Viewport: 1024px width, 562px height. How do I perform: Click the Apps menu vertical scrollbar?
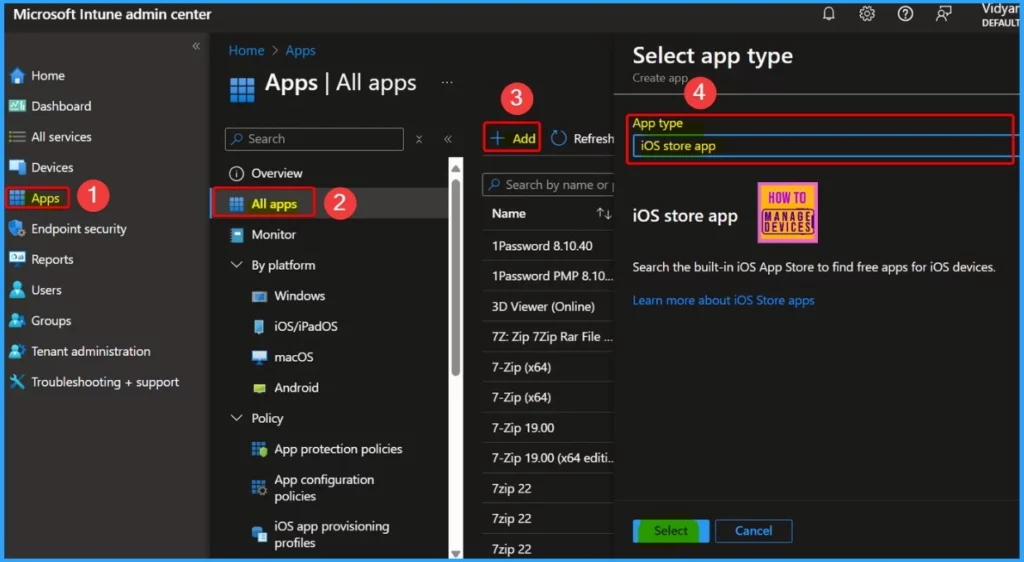pos(456,277)
